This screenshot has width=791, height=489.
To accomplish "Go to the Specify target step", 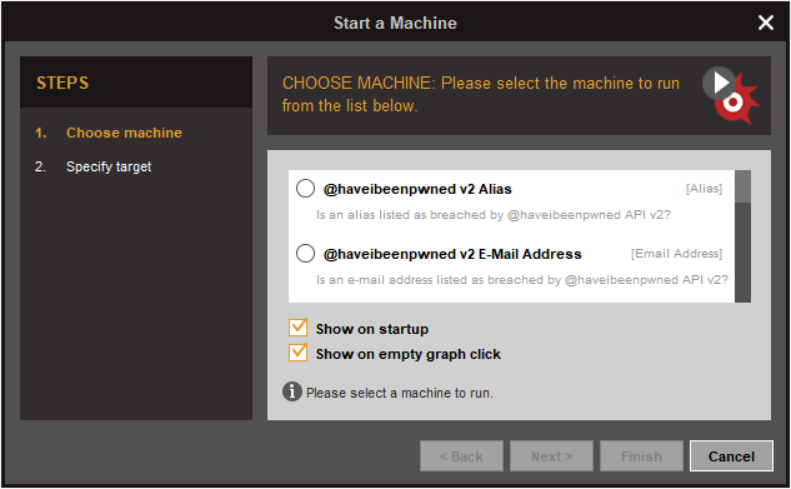I will [109, 167].
